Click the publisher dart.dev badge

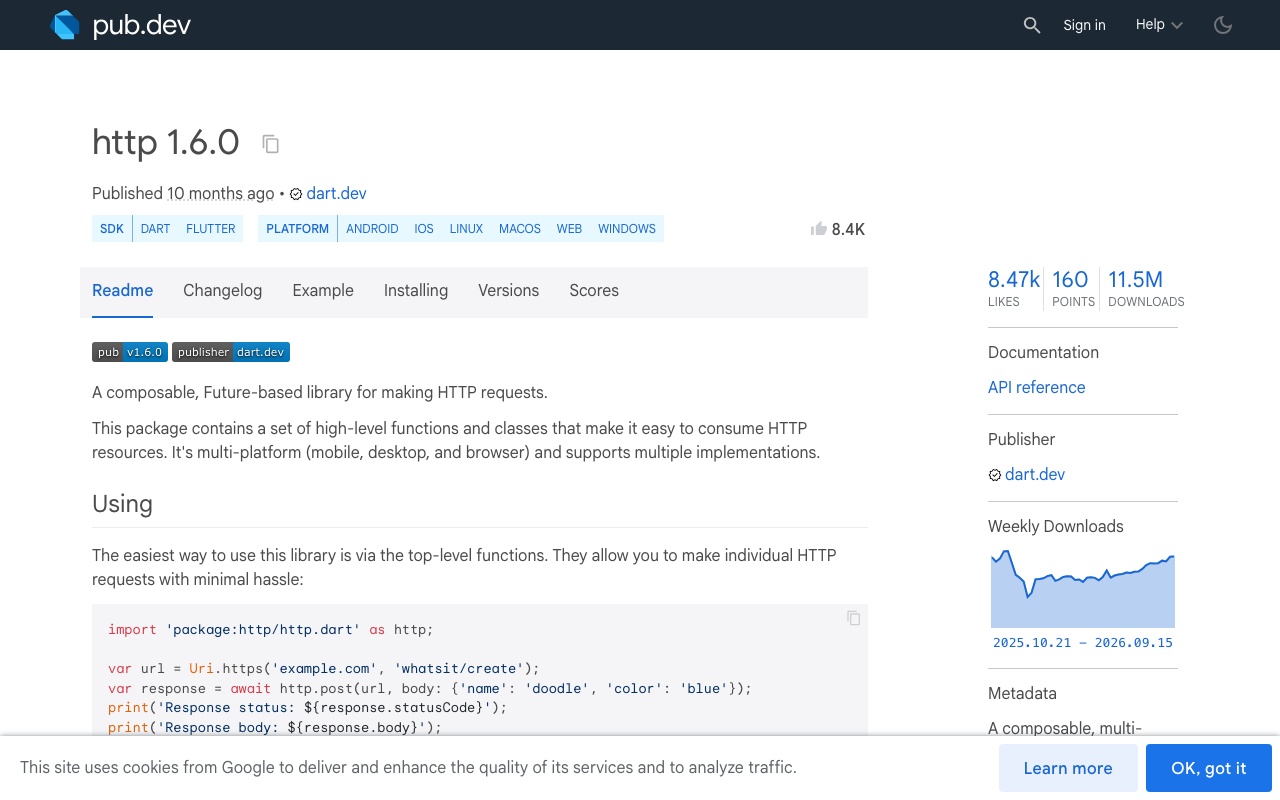click(231, 352)
